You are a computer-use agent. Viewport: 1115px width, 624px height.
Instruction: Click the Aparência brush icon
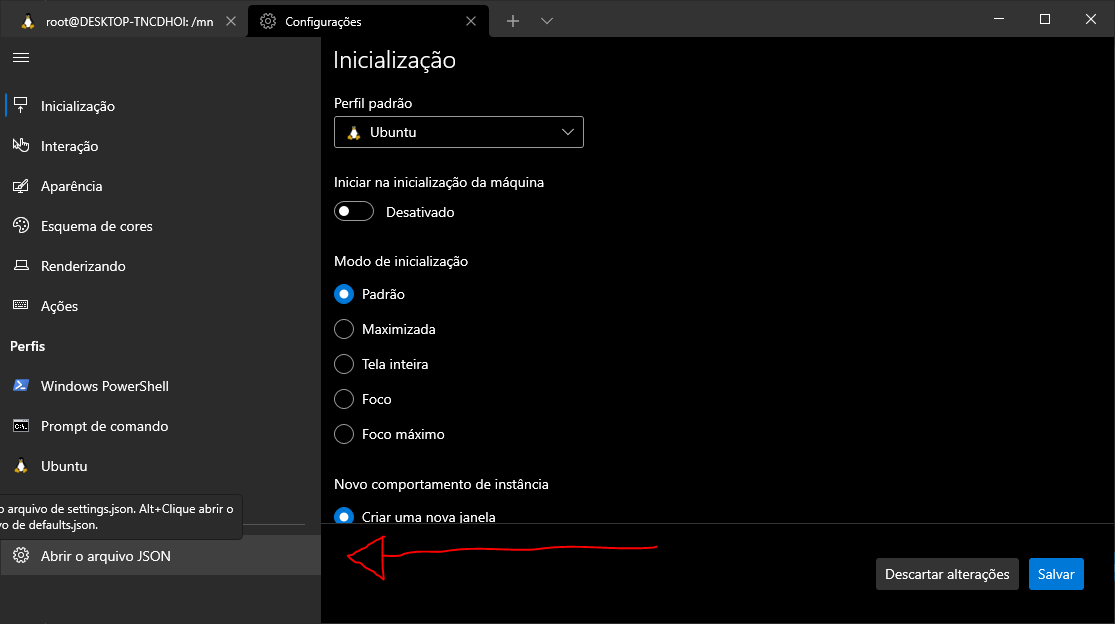coord(21,185)
